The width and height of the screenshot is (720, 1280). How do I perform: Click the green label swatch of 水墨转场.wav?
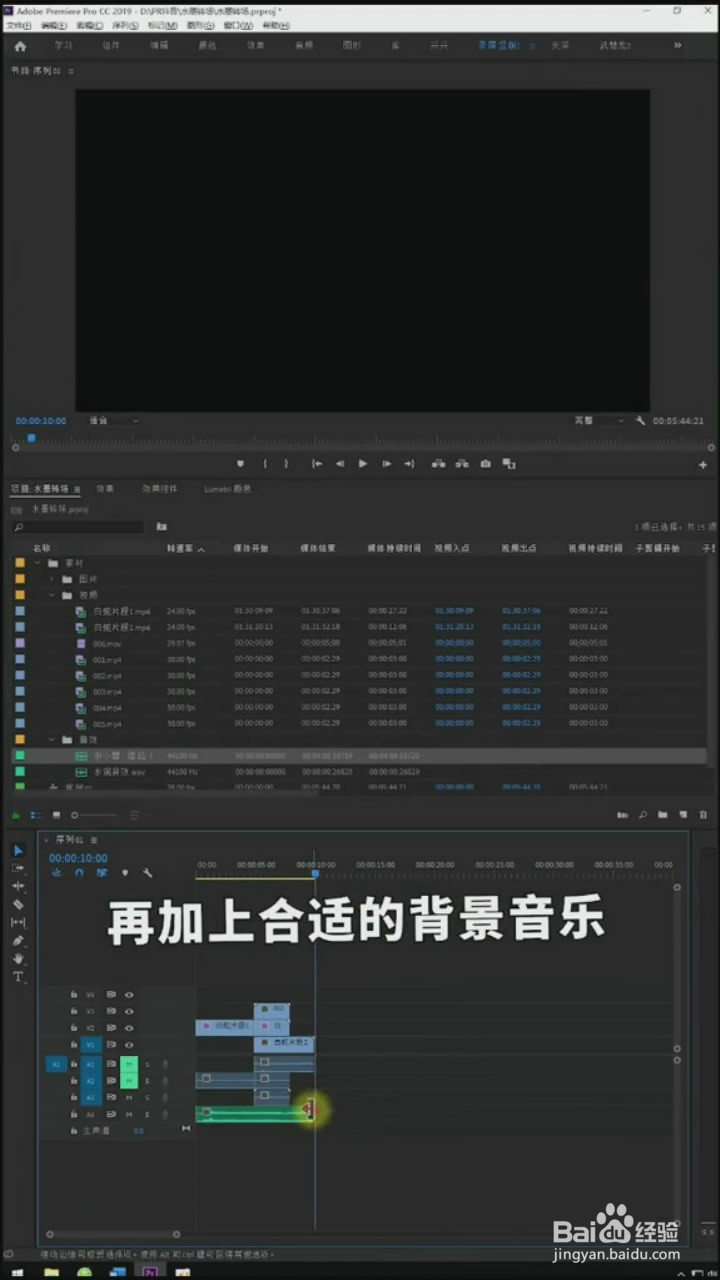pyautogui.click(x=19, y=772)
